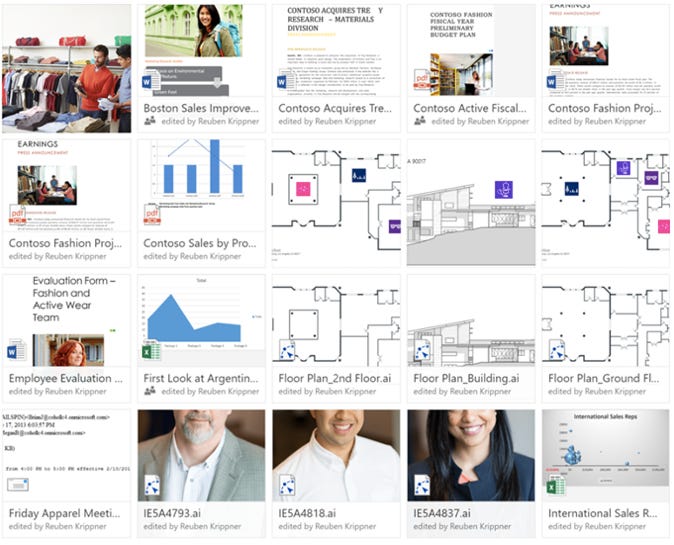Open the blue area chart preview of First Look
This screenshot has width=674, height=545.
(201, 320)
